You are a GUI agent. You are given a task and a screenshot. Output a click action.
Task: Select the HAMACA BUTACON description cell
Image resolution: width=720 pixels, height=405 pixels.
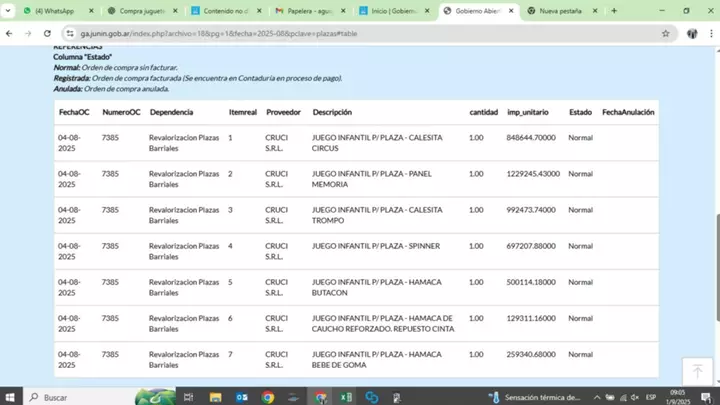(x=377, y=287)
